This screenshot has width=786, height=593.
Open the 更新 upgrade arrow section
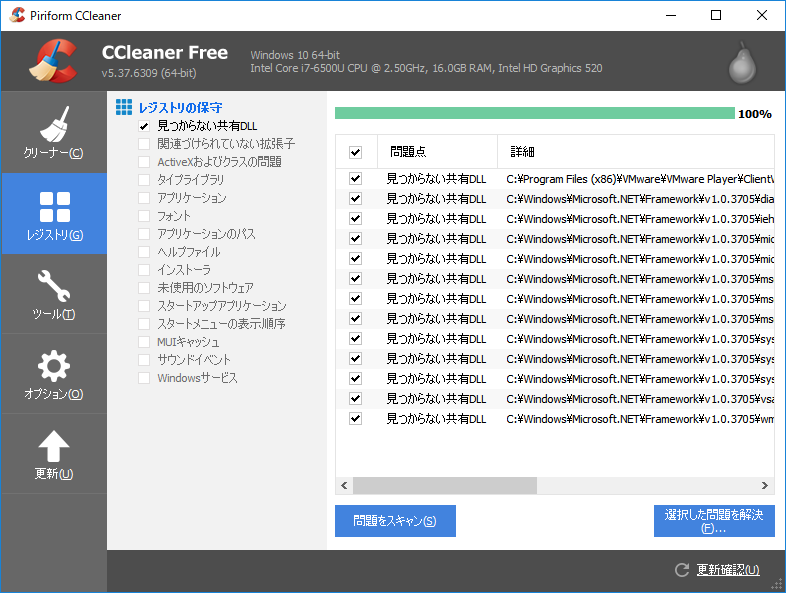54,454
